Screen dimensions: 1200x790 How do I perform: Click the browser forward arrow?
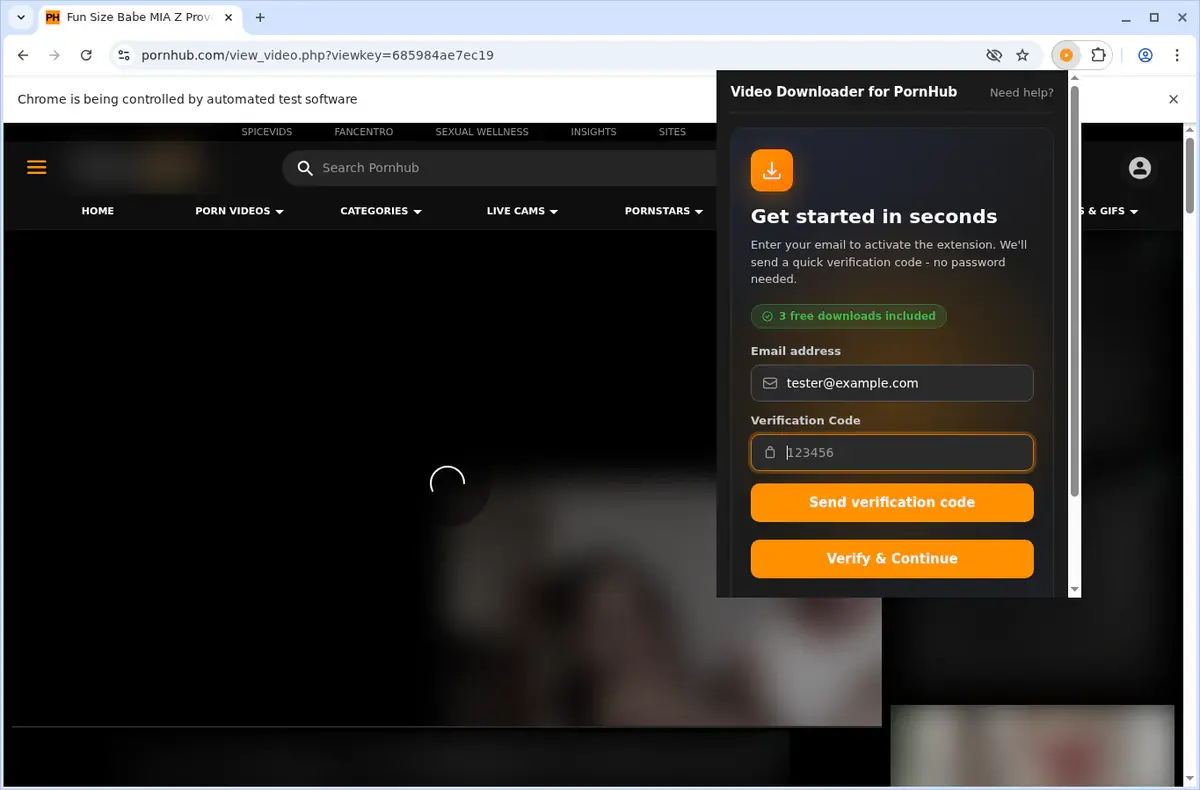[x=55, y=56]
